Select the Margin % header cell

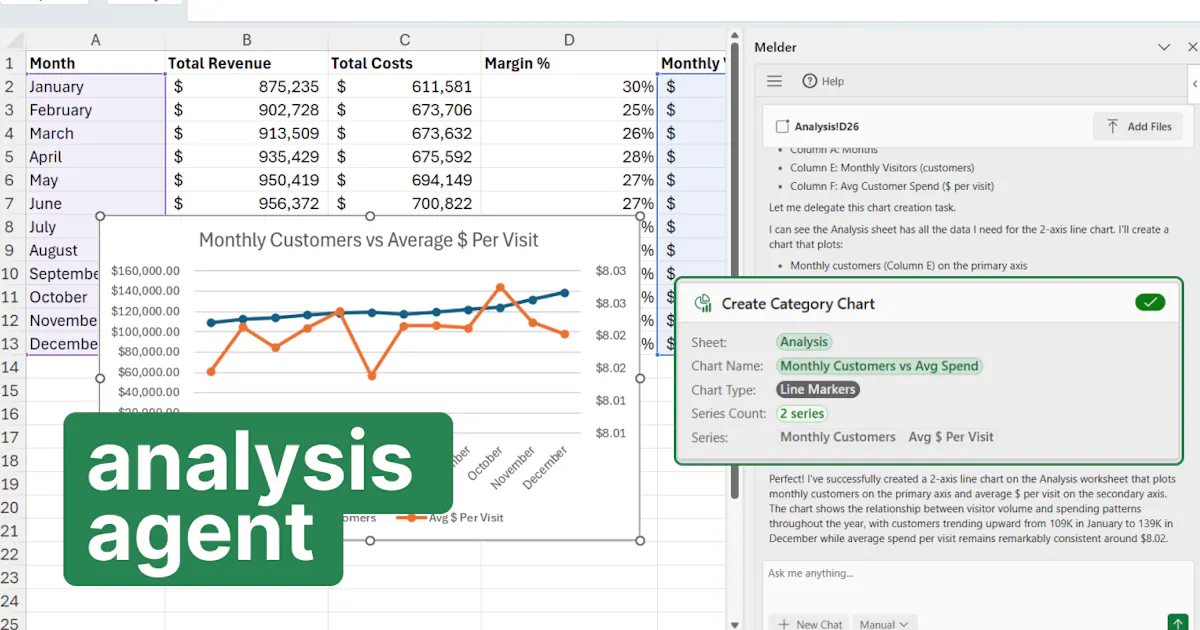[x=569, y=63]
